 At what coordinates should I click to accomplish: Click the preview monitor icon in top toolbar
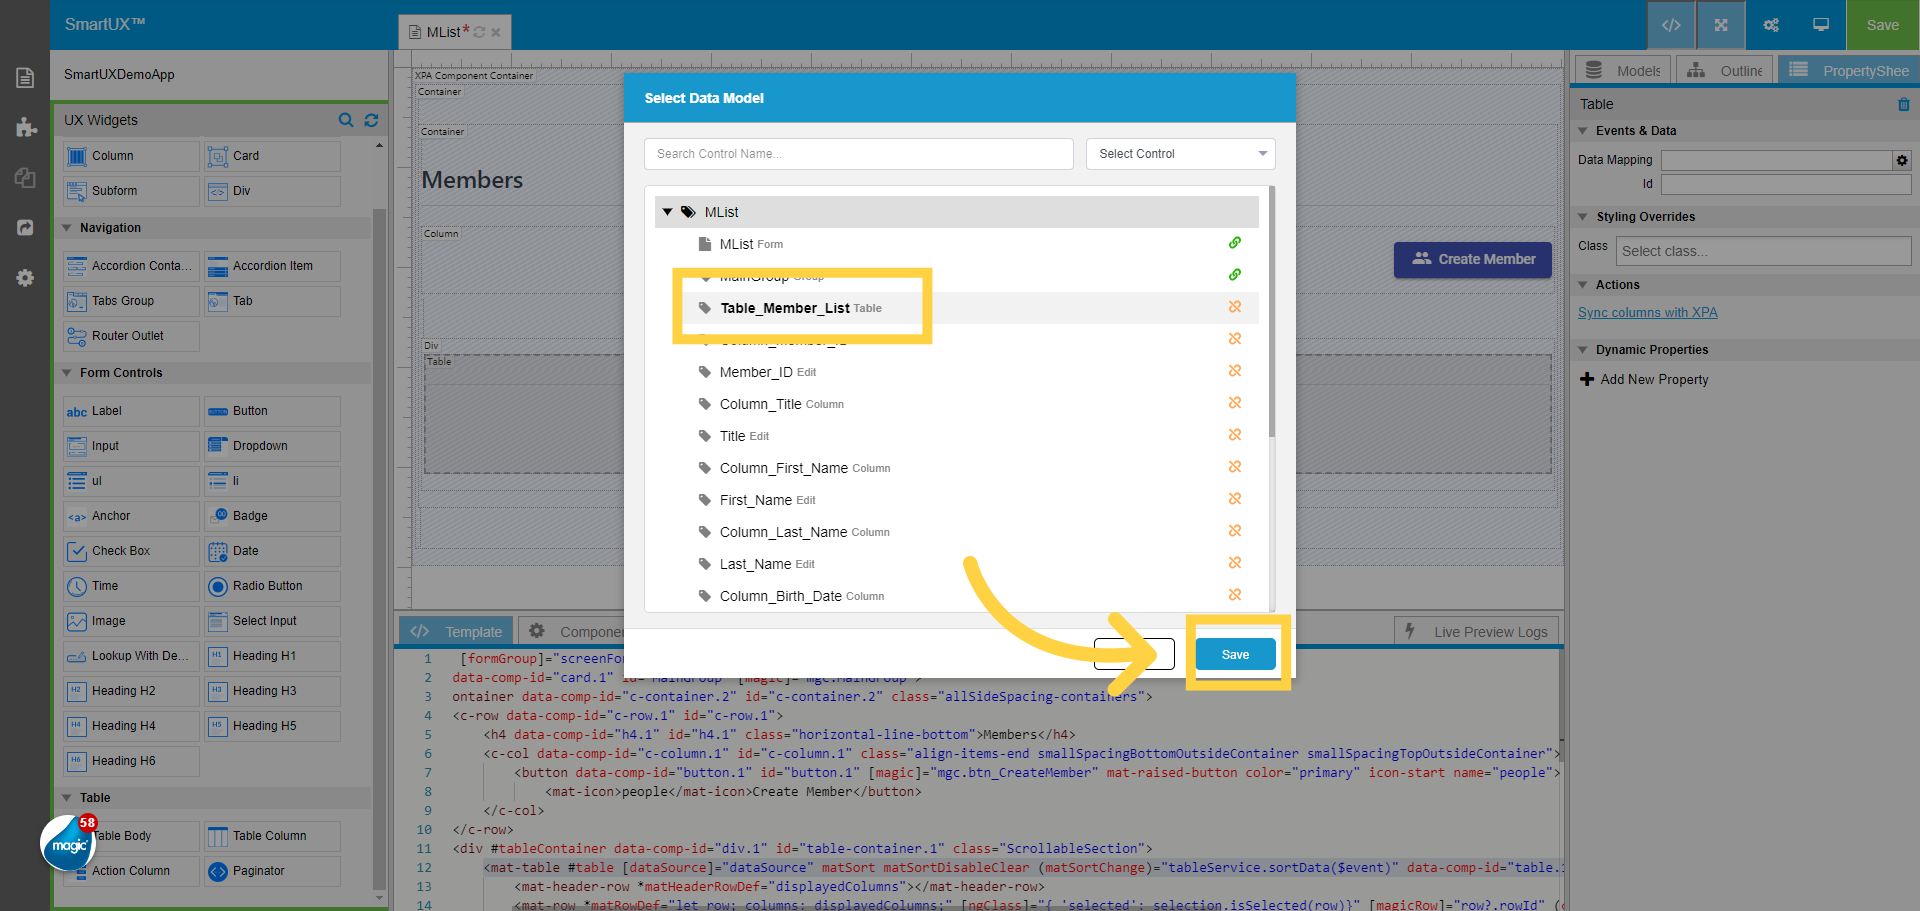click(x=1820, y=25)
